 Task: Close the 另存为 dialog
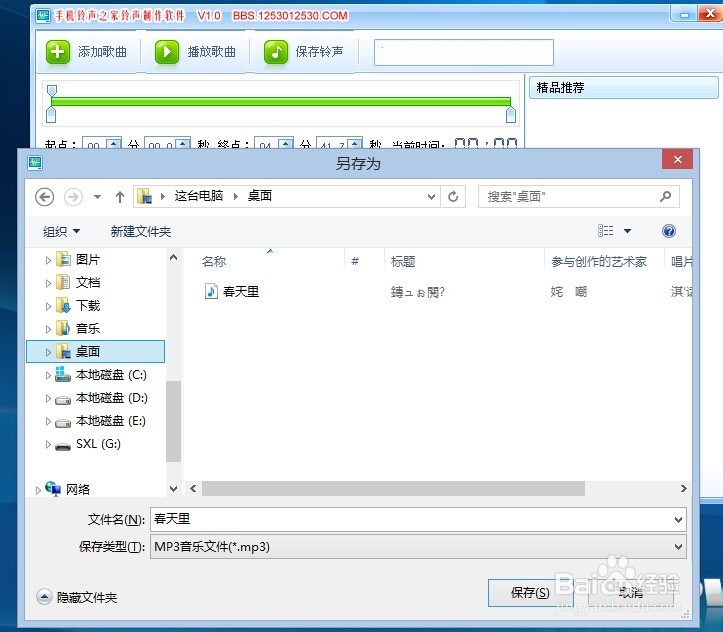point(677,159)
